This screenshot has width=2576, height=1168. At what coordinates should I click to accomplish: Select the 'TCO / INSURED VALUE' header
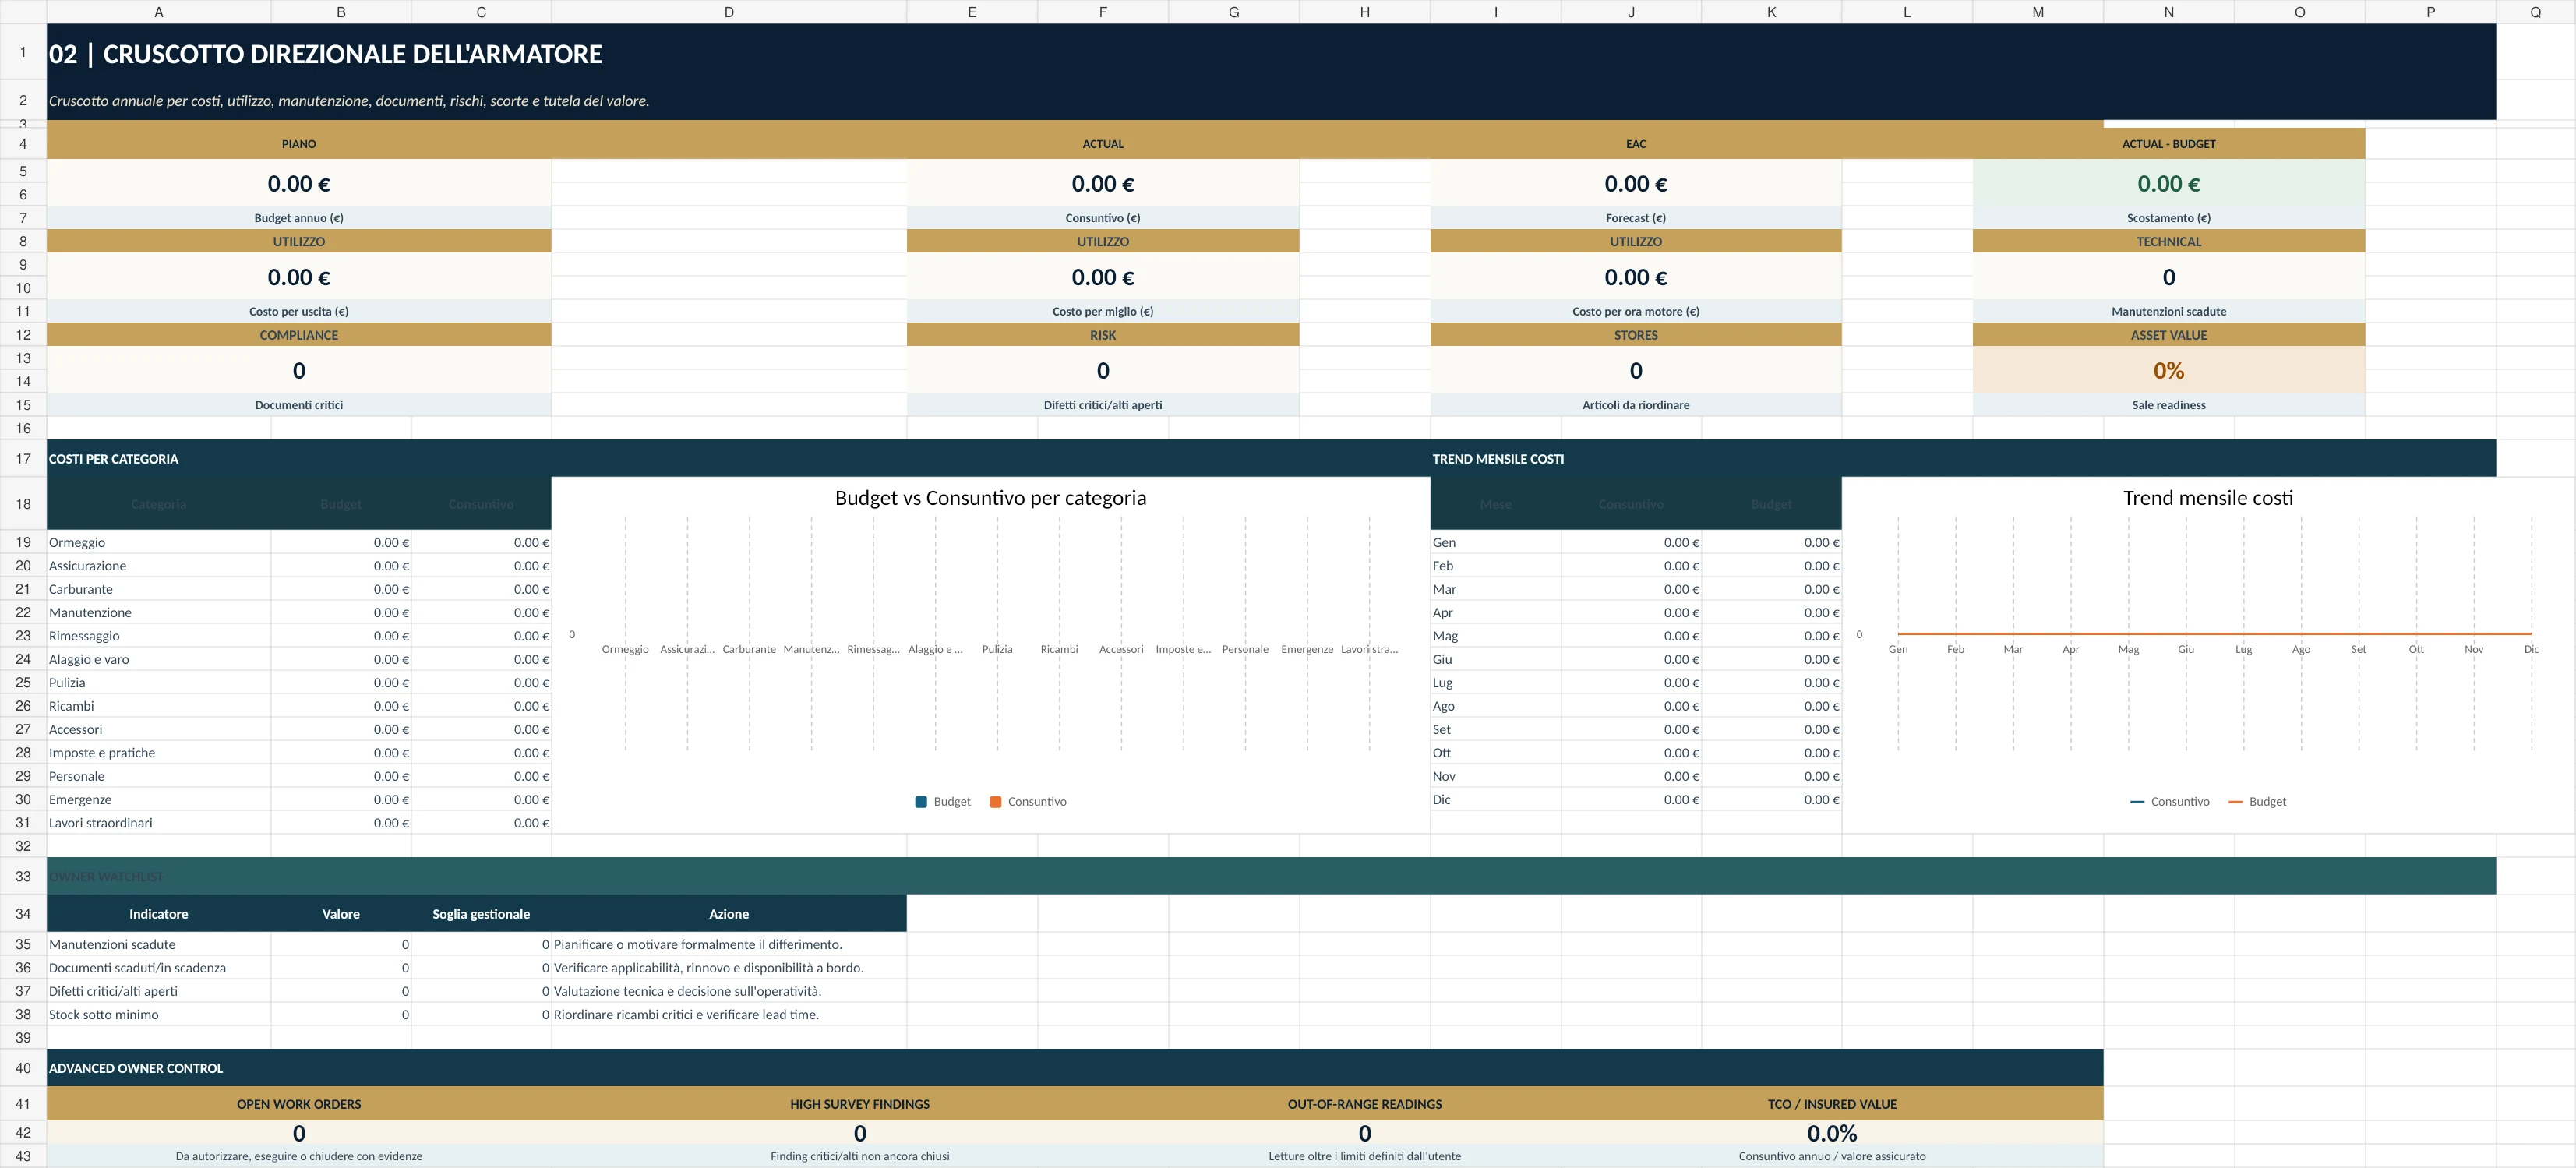(1832, 1104)
